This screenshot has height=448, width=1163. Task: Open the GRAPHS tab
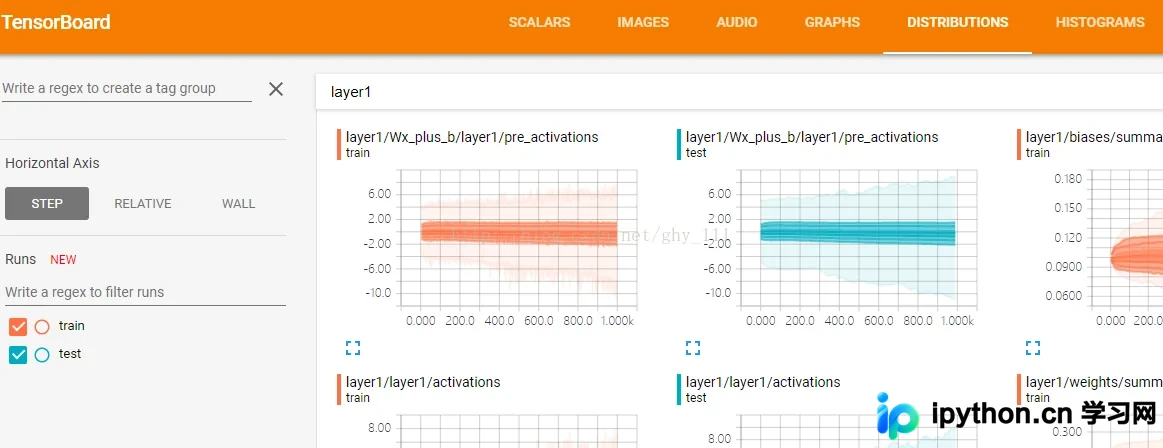832,22
